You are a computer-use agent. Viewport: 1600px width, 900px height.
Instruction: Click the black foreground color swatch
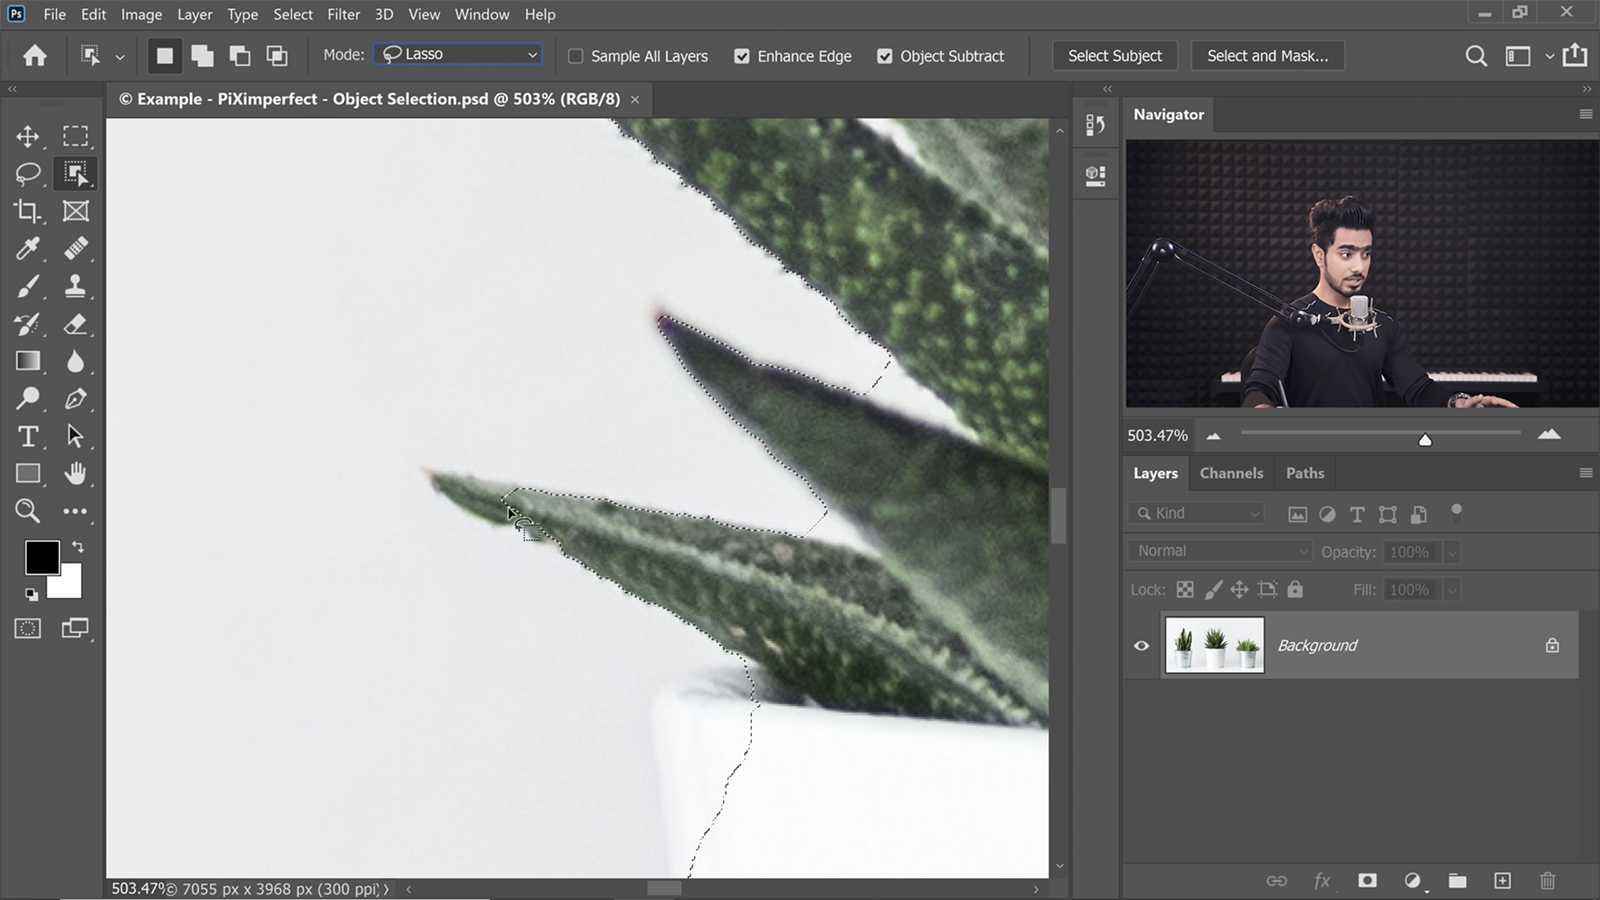(42, 558)
